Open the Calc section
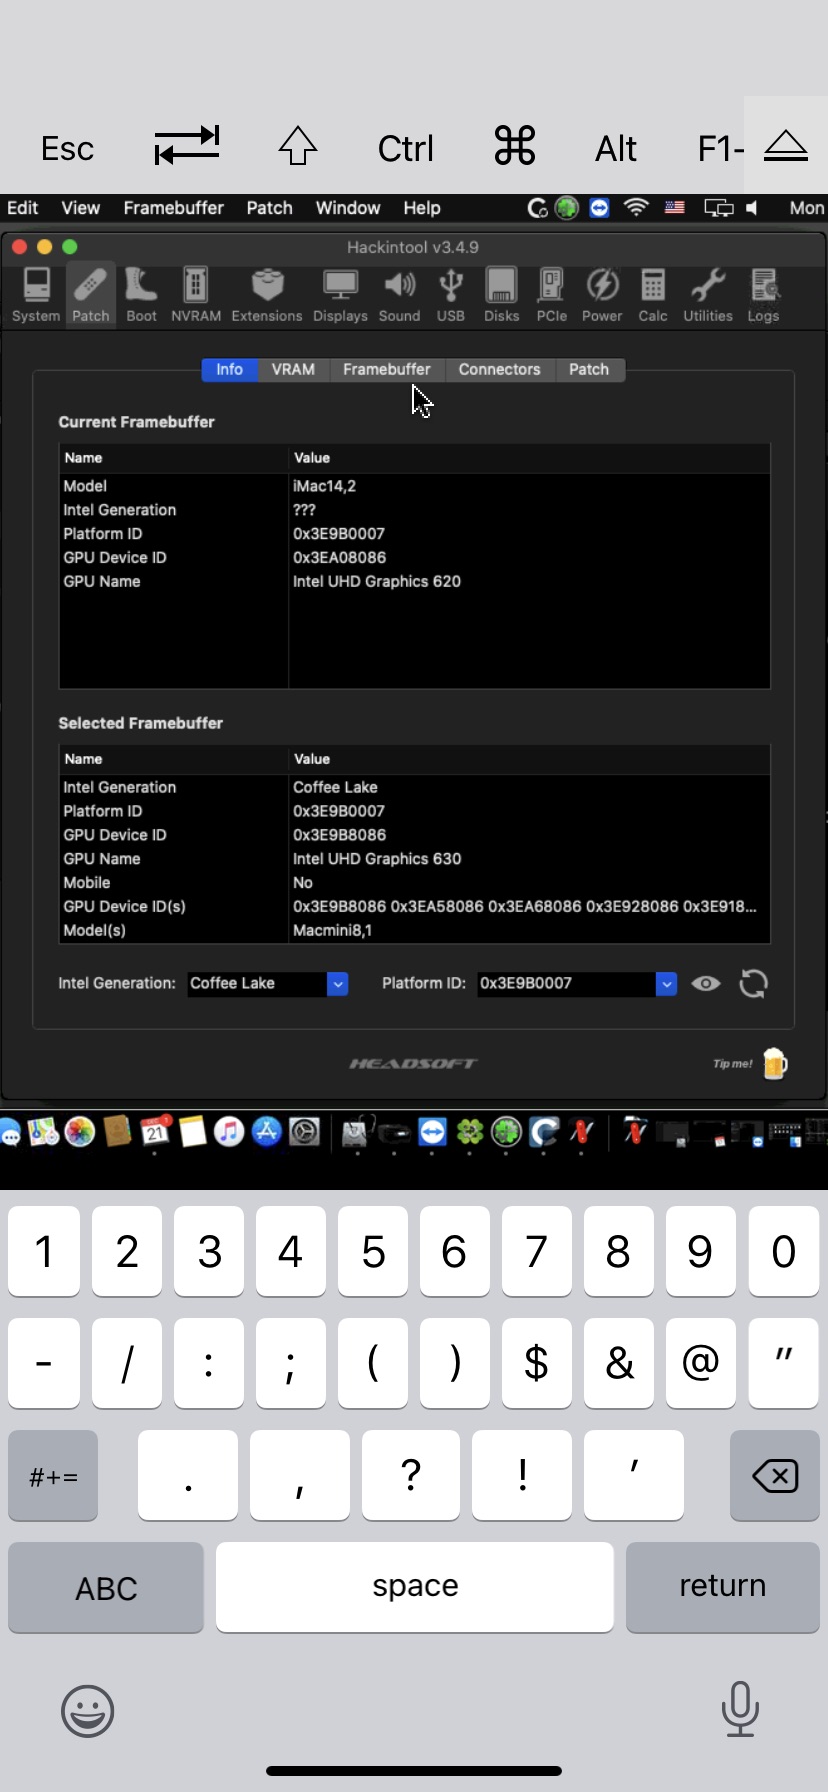This screenshot has height=1792, width=828. pyautogui.click(x=653, y=295)
